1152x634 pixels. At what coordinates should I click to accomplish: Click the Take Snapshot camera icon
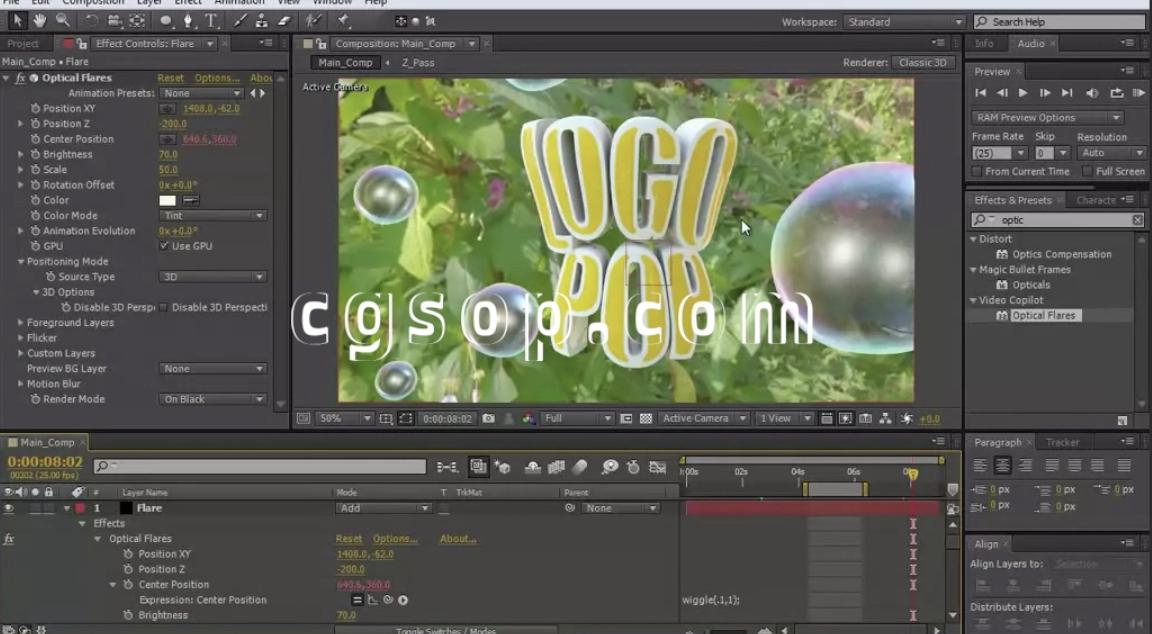pos(488,419)
